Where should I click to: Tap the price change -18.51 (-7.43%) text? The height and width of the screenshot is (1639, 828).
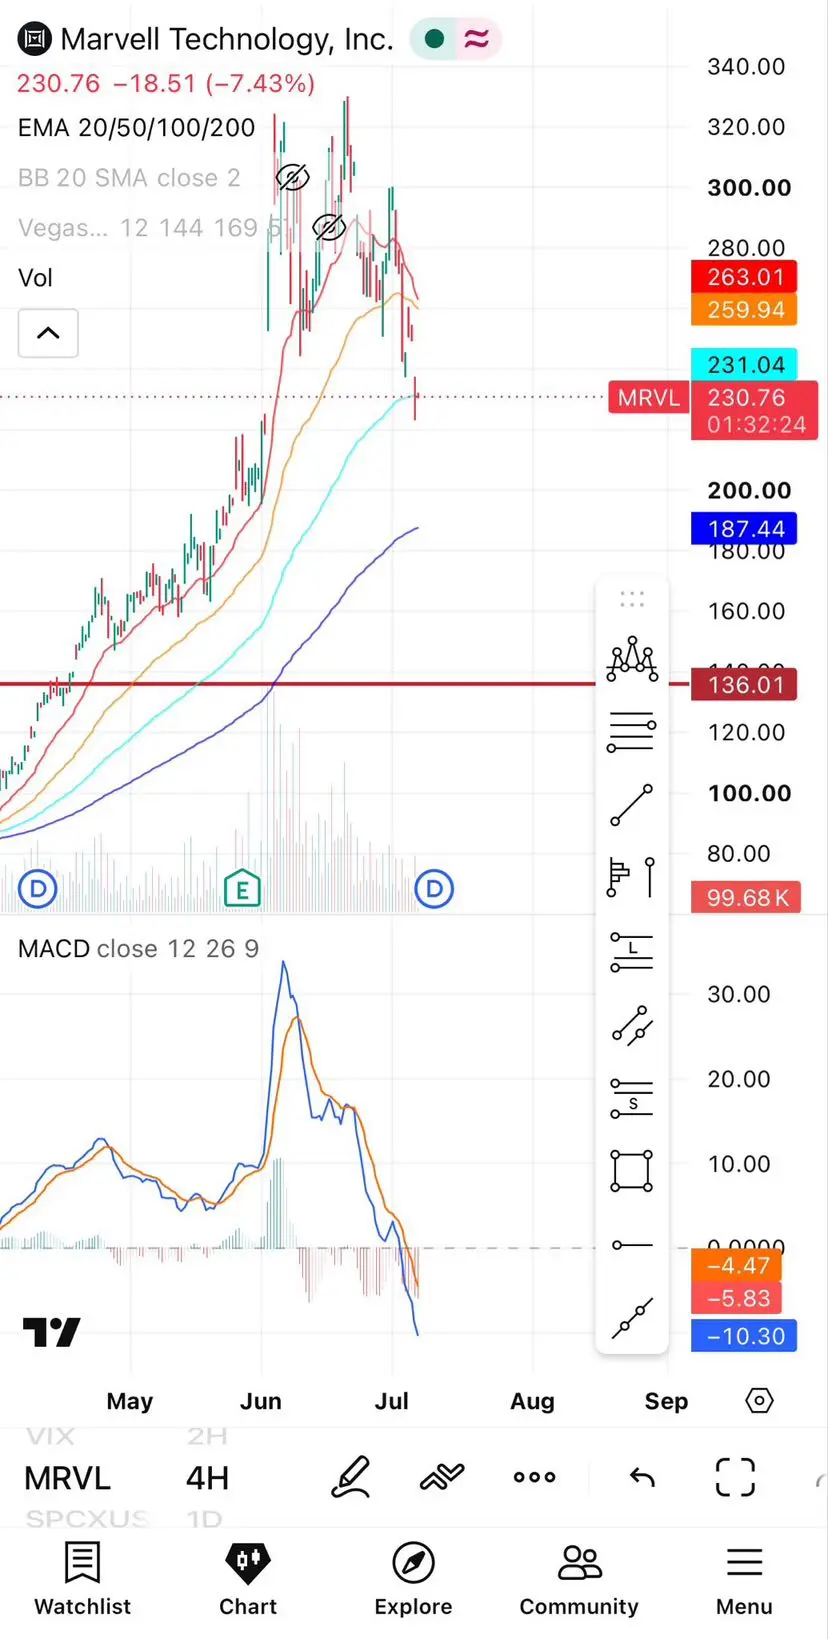point(214,83)
